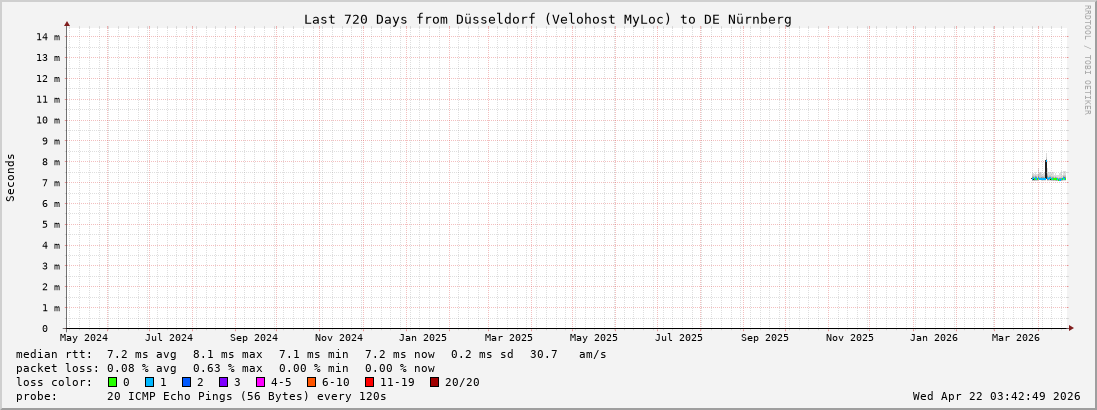Click the light blue loss 1 swatch
The image size is (1097, 410).
point(149,382)
